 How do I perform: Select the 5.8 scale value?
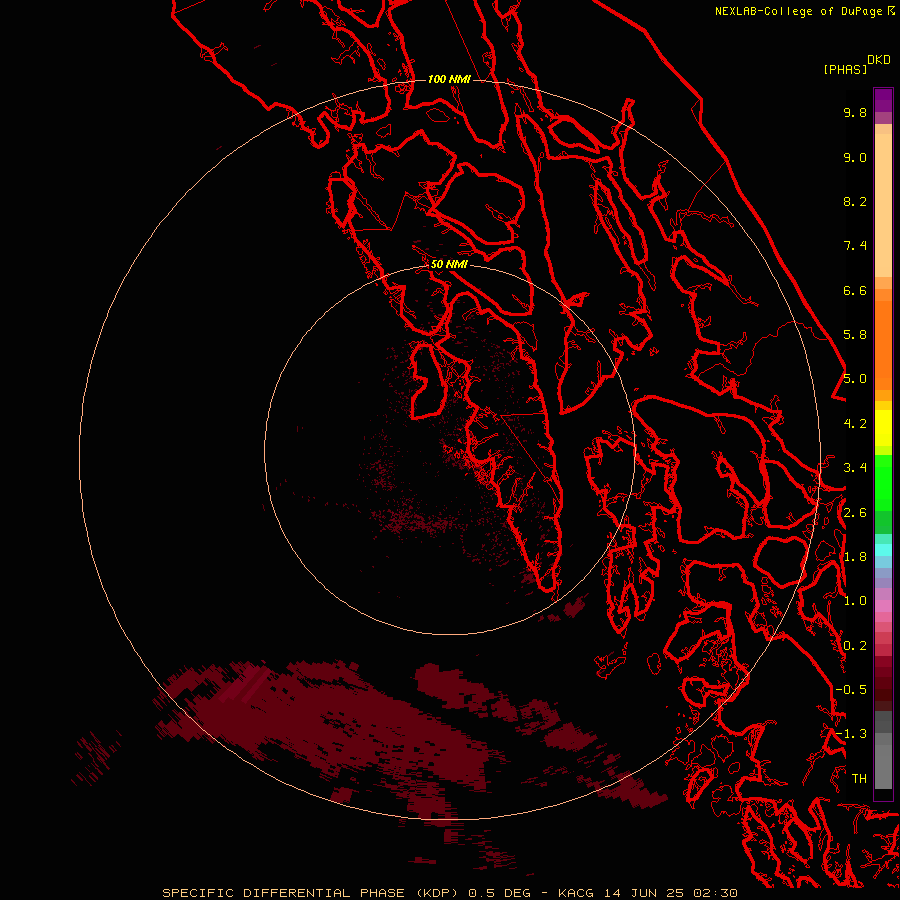pyautogui.click(x=855, y=335)
